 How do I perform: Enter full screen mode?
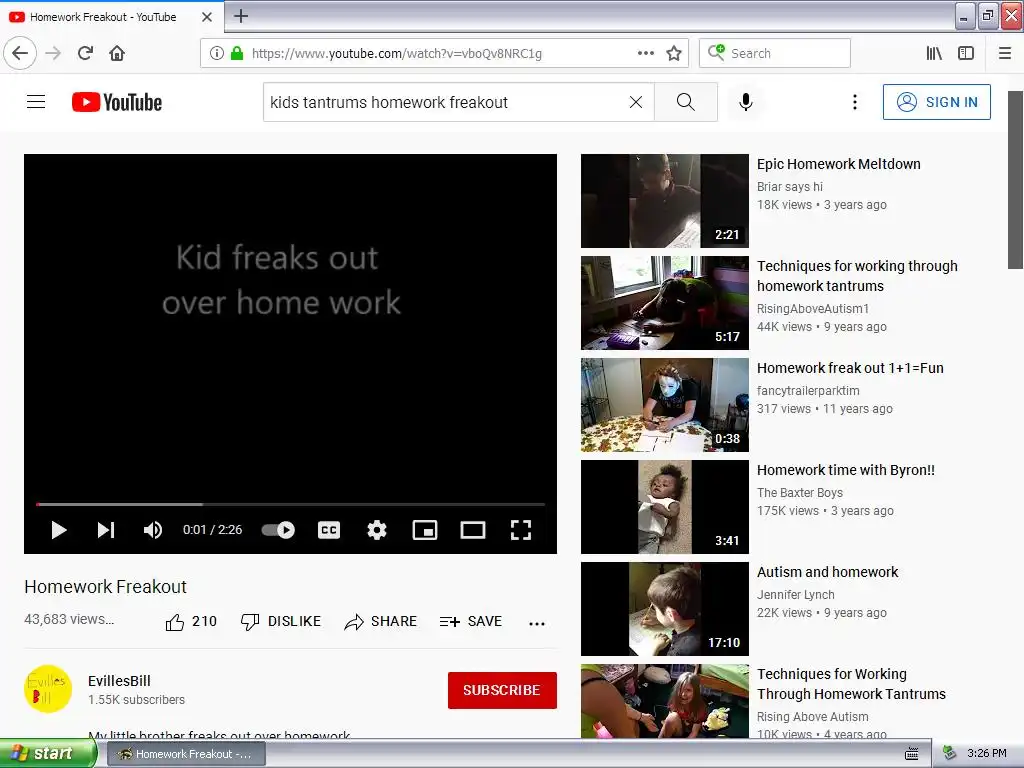[x=520, y=530]
